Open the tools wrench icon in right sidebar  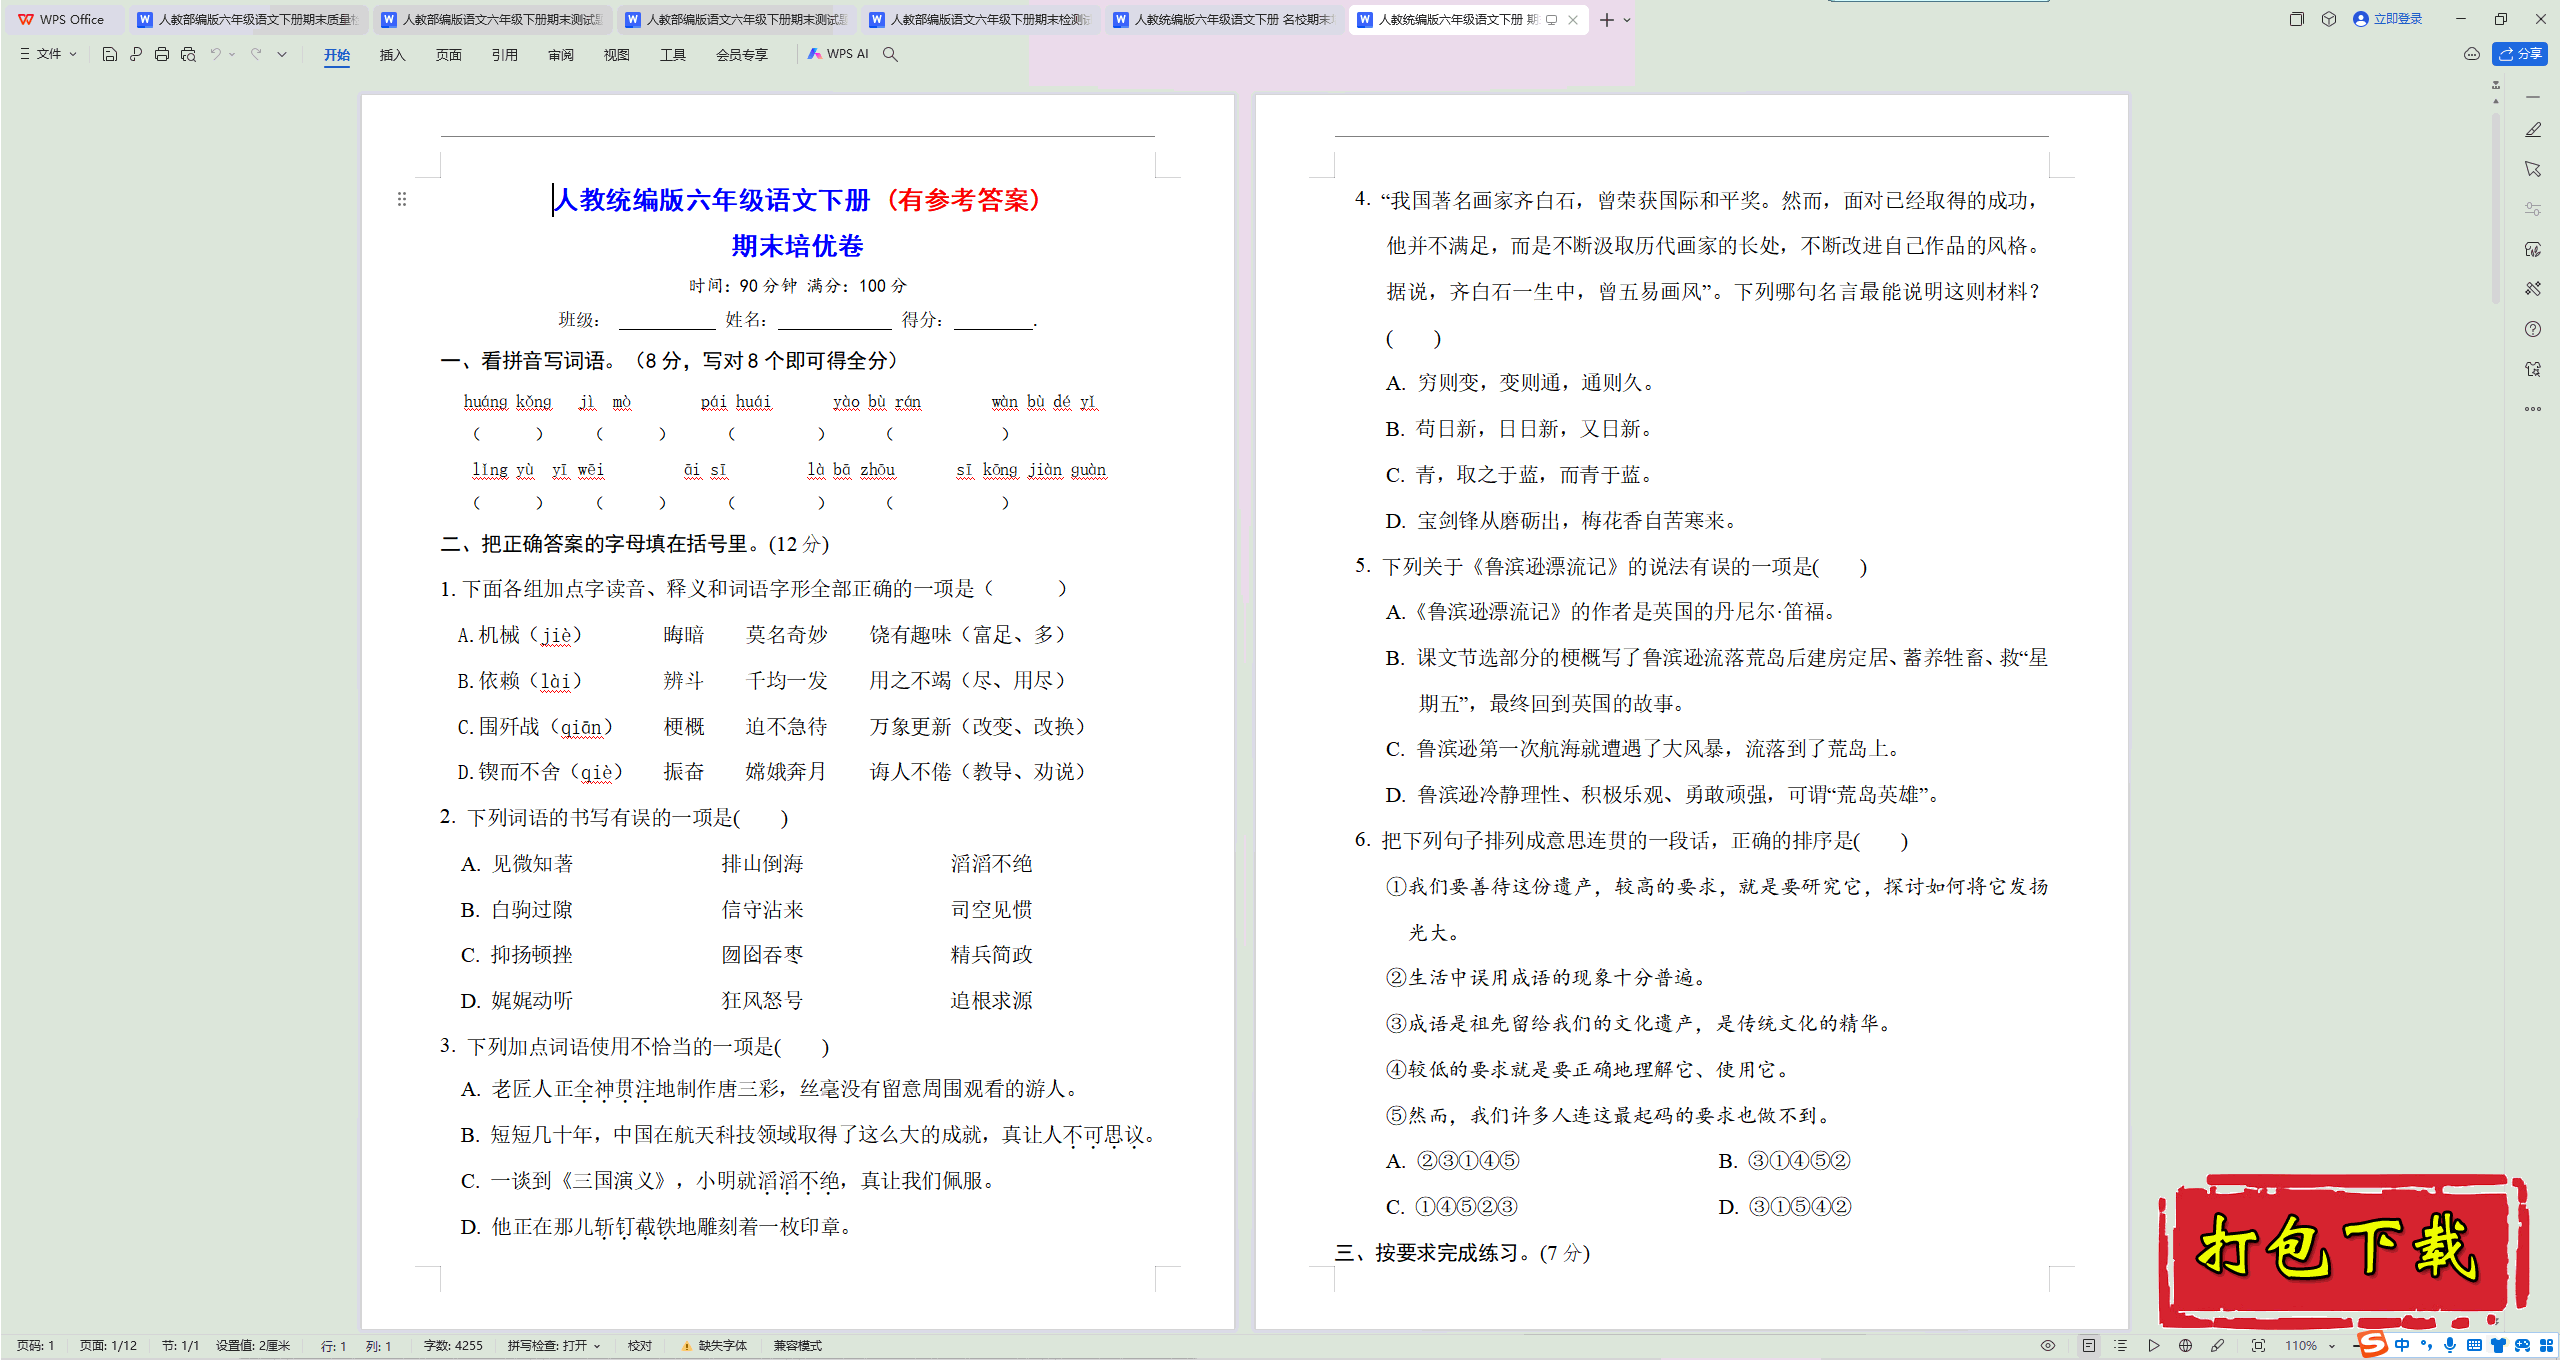[2533, 289]
